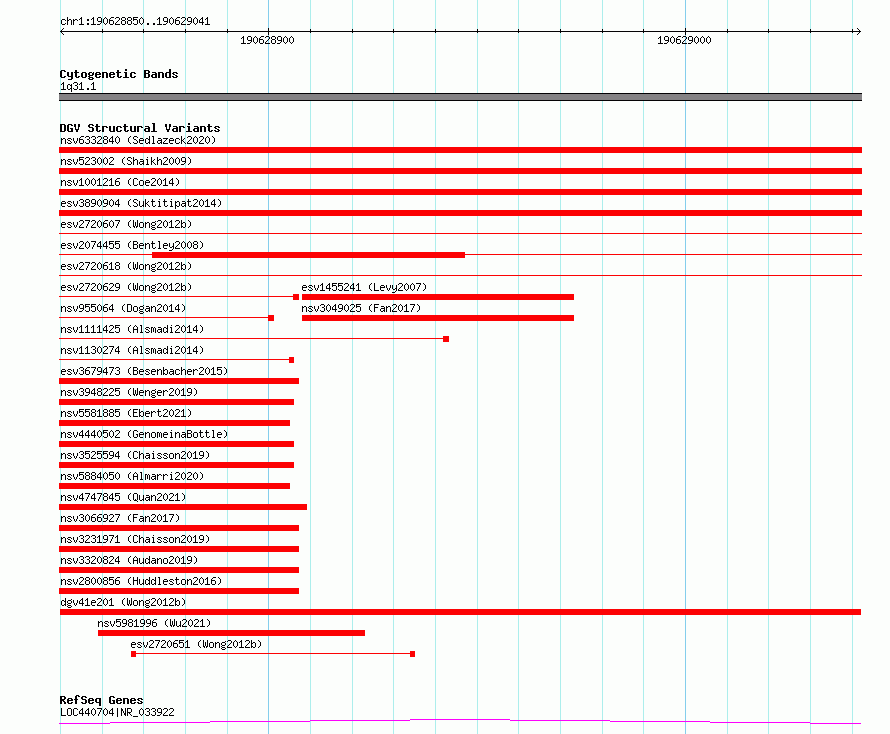Click esv2720629 (Wong2012b) variant label

tap(126, 287)
